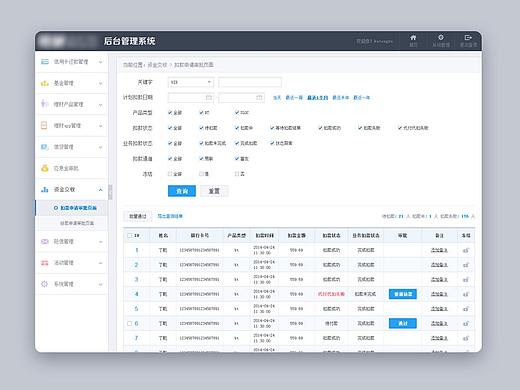This screenshot has width=520, height=390.
Task: Open calendar picker in the end date field
Action: point(259,98)
